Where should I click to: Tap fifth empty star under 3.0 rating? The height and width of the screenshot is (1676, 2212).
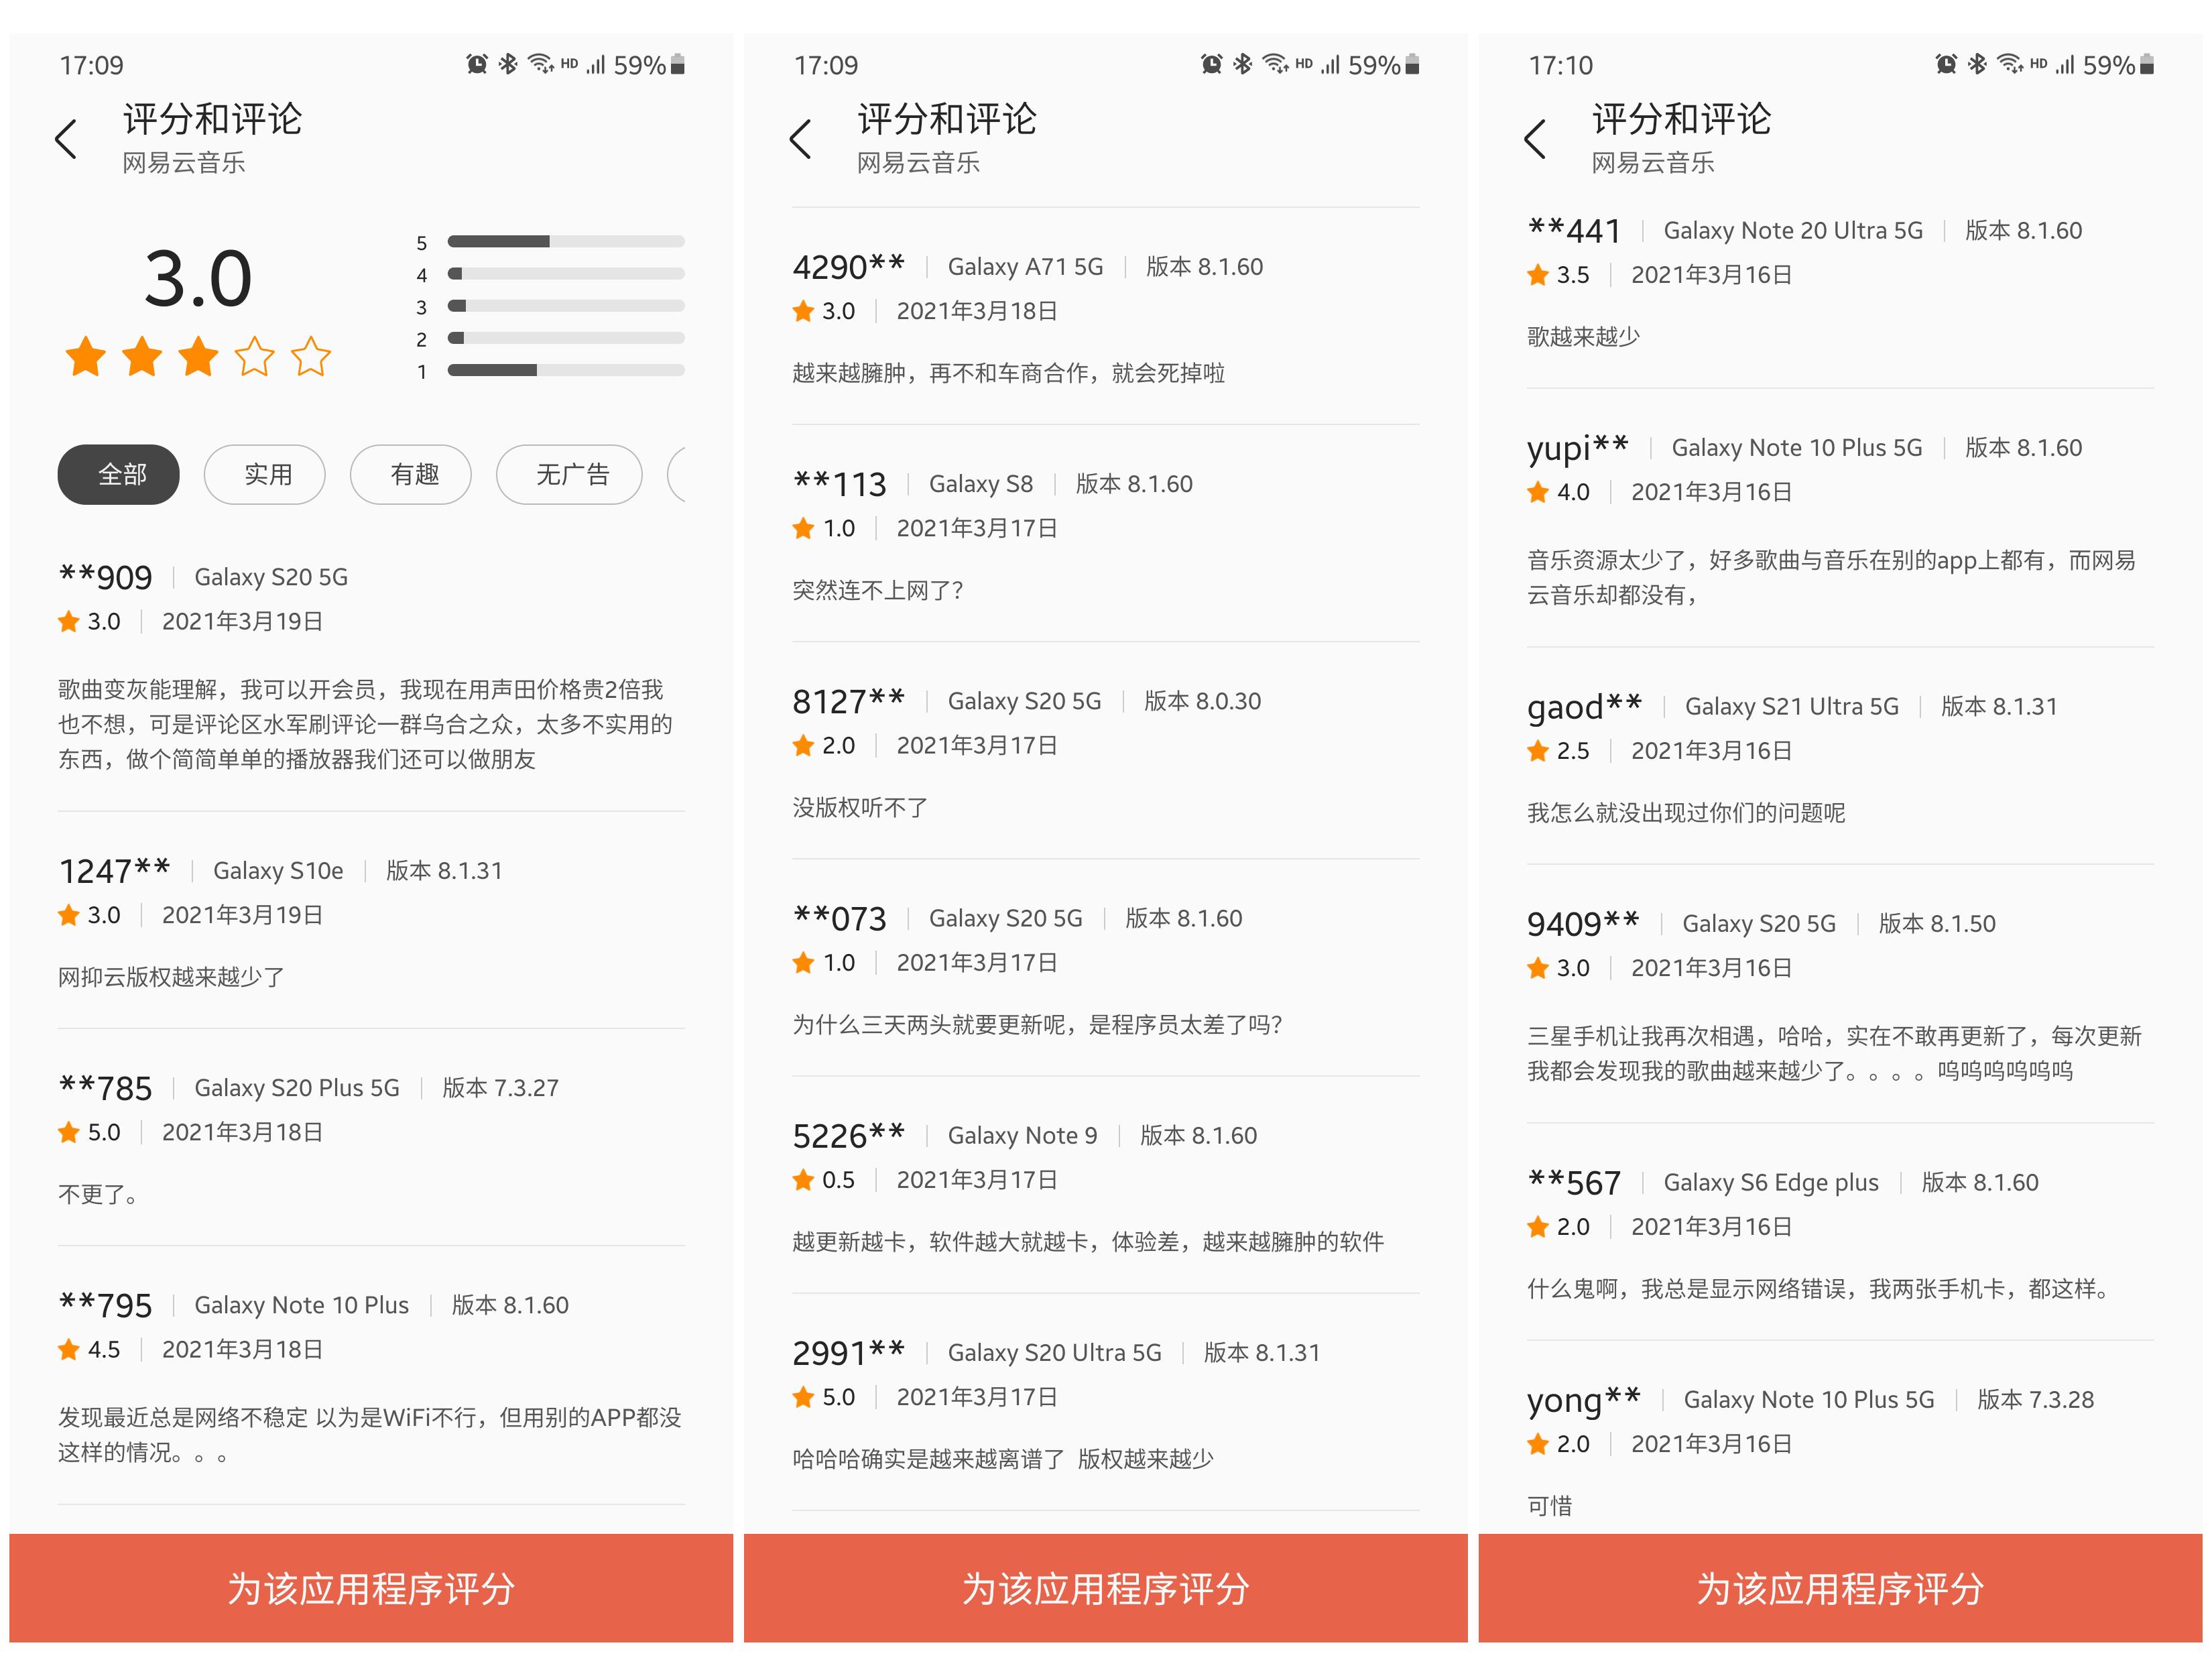pyautogui.click(x=311, y=357)
